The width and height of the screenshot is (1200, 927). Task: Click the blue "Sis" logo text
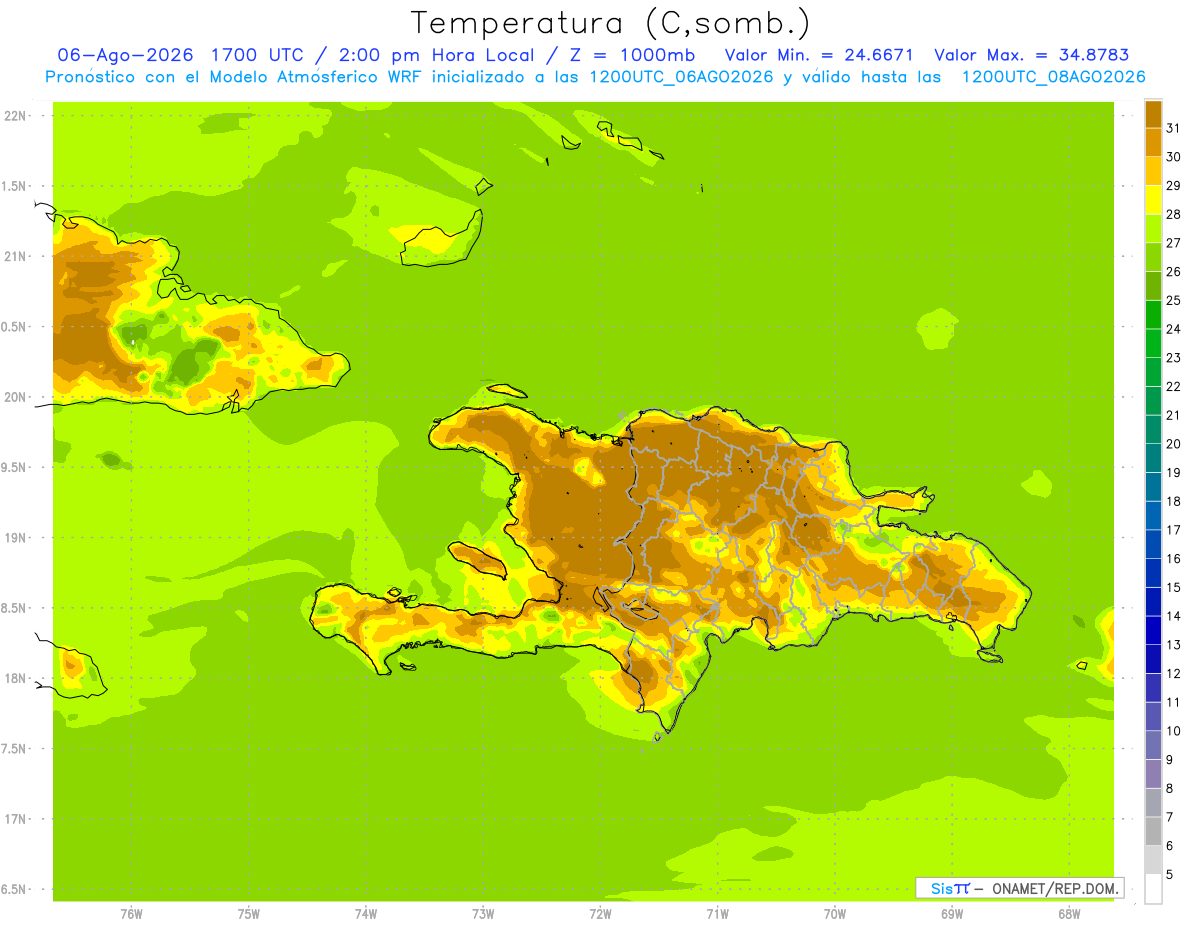point(941,888)
